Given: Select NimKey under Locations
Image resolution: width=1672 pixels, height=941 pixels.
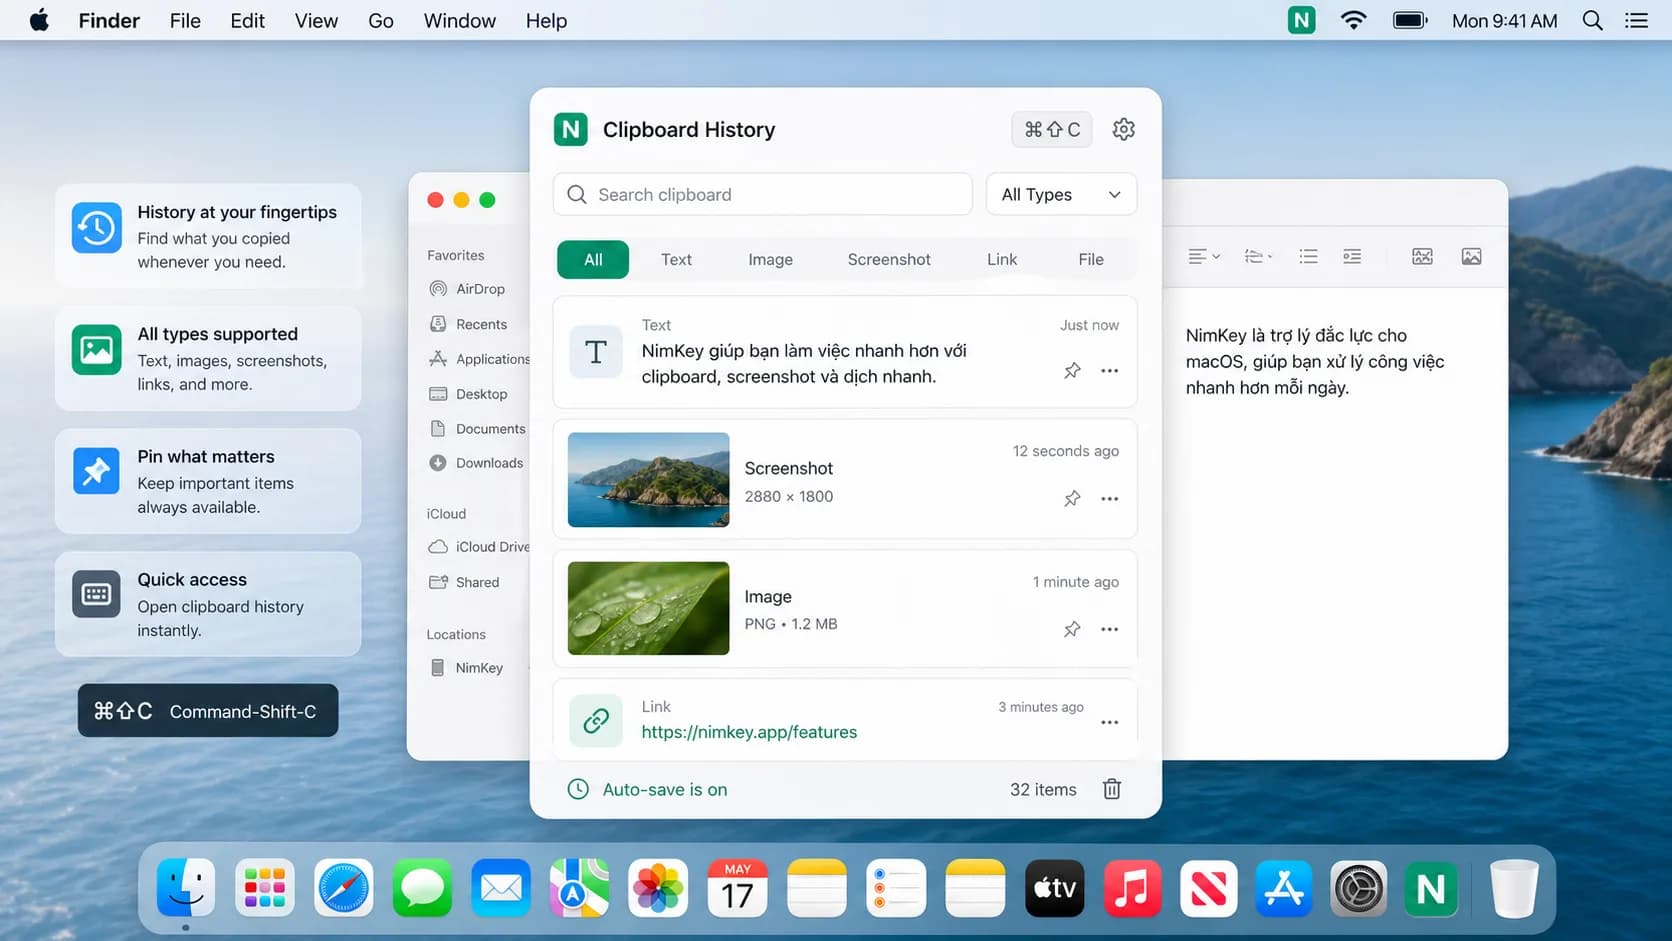Looking at the screenshot, I should [x=466, y=668].
